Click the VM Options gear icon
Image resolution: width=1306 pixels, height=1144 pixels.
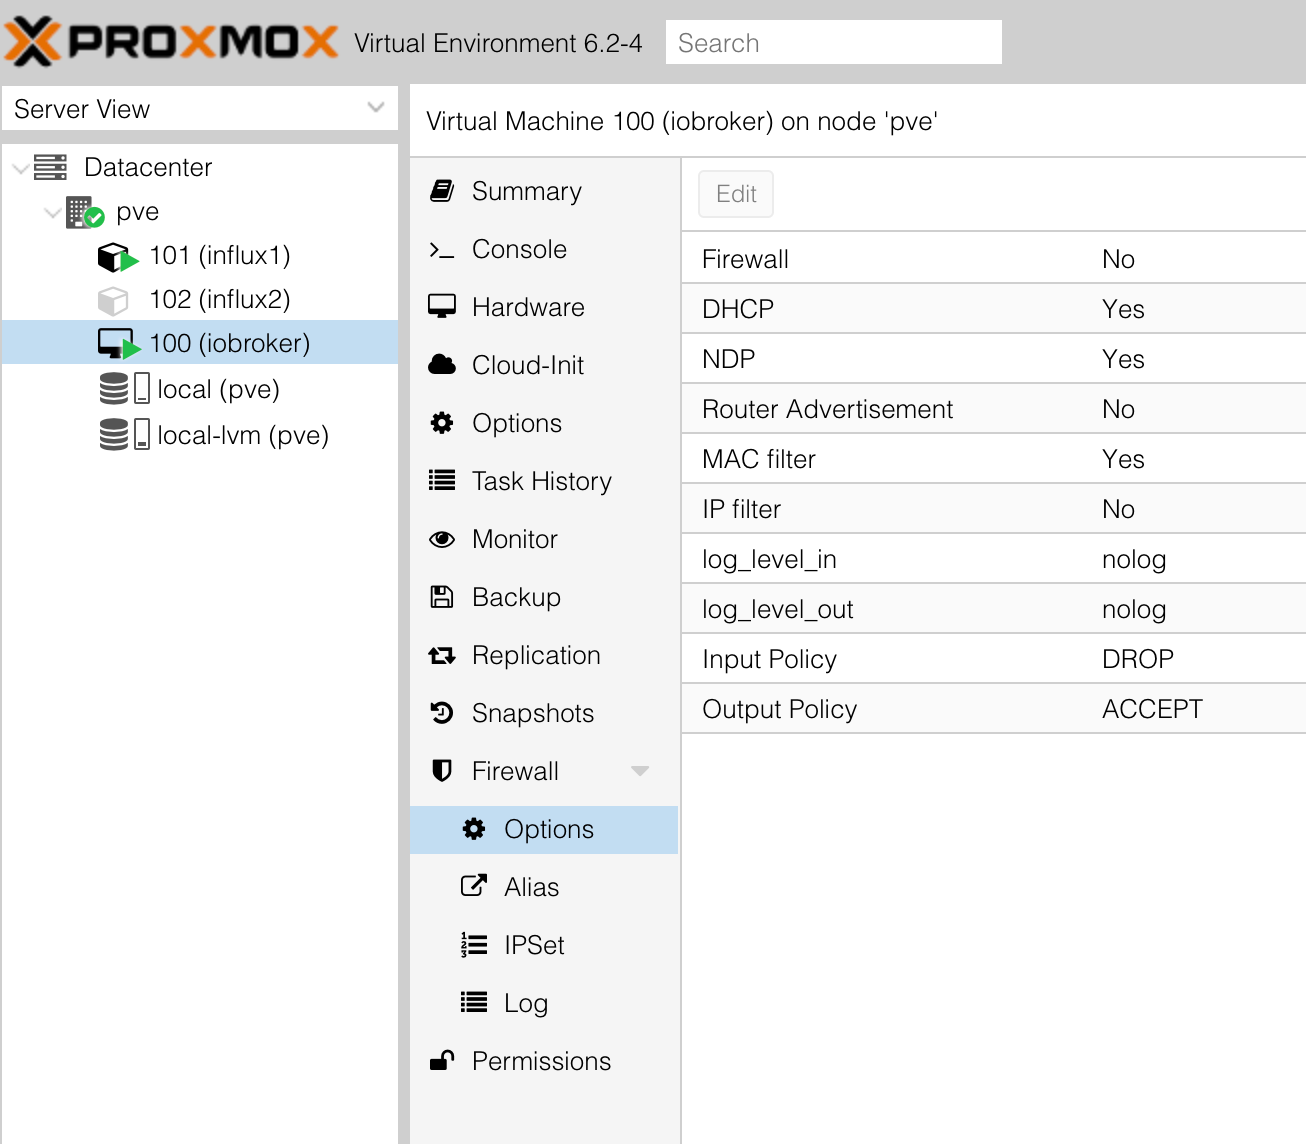442,423
